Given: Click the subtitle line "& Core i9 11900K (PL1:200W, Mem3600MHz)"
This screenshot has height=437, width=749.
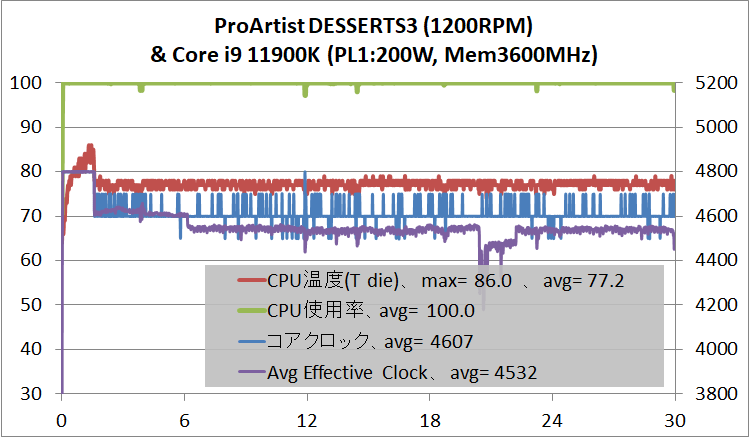Looking at the screenshot, I should [374, 55].
